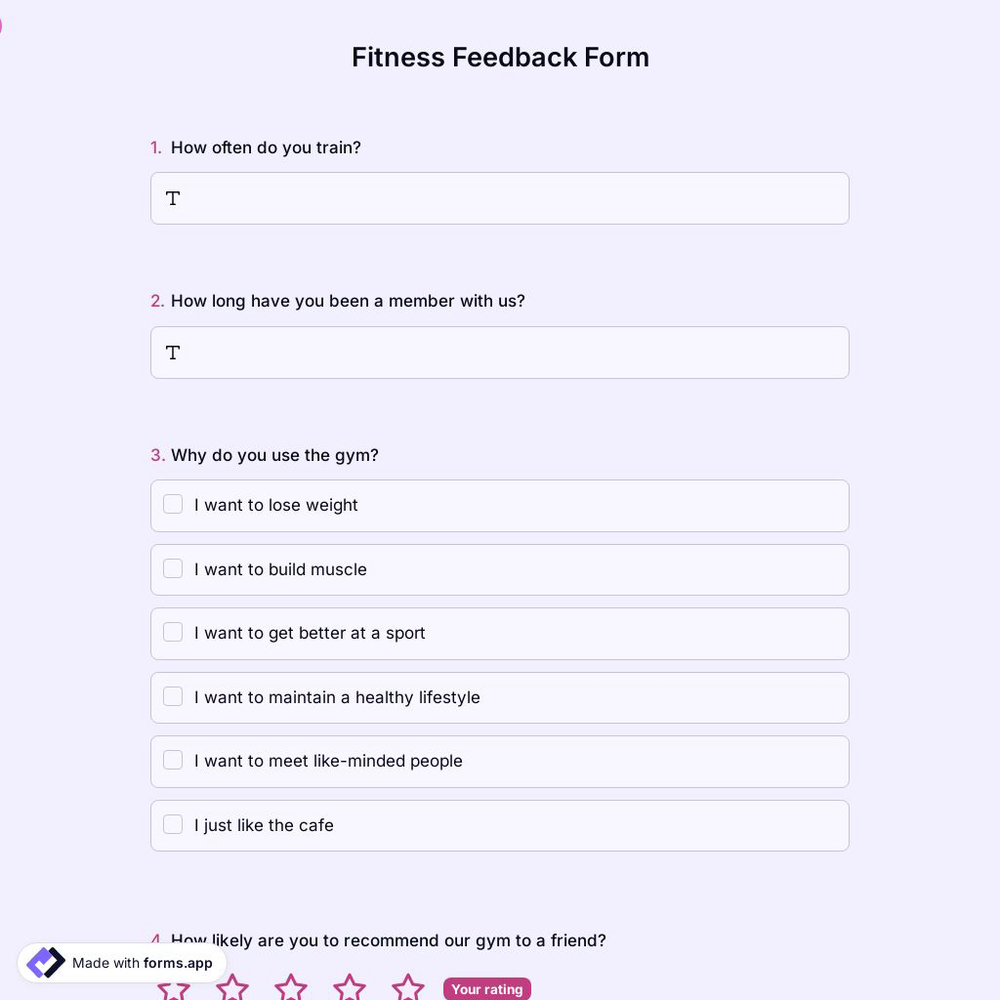Check the 'I want to lose weight' option
The width and height of the screenshot is (1000, 1000).
click(x=172, y=504)
